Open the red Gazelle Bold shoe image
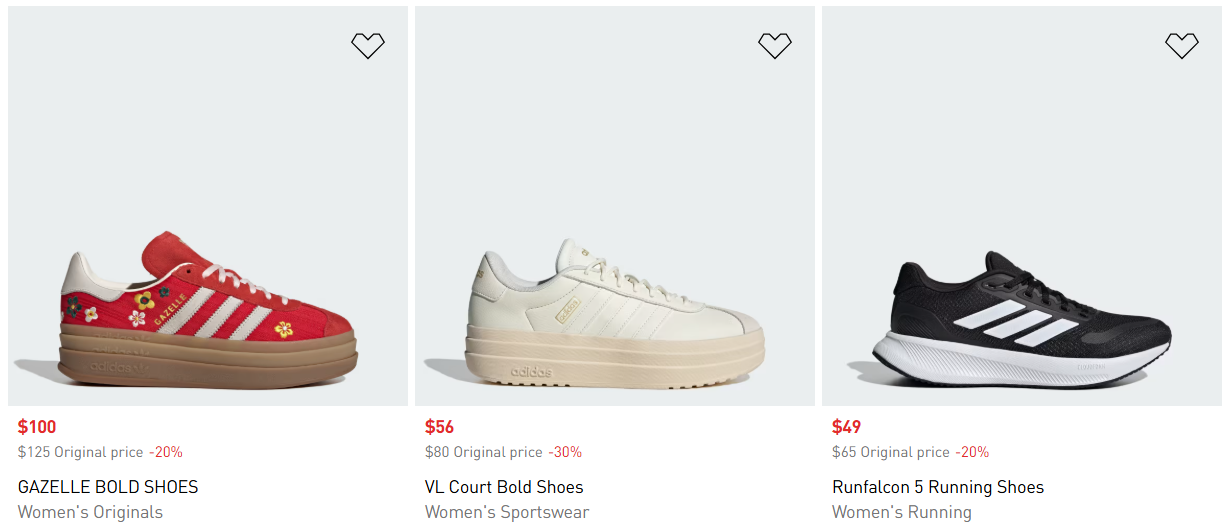The image size is (1225, 523). [207, 310]
